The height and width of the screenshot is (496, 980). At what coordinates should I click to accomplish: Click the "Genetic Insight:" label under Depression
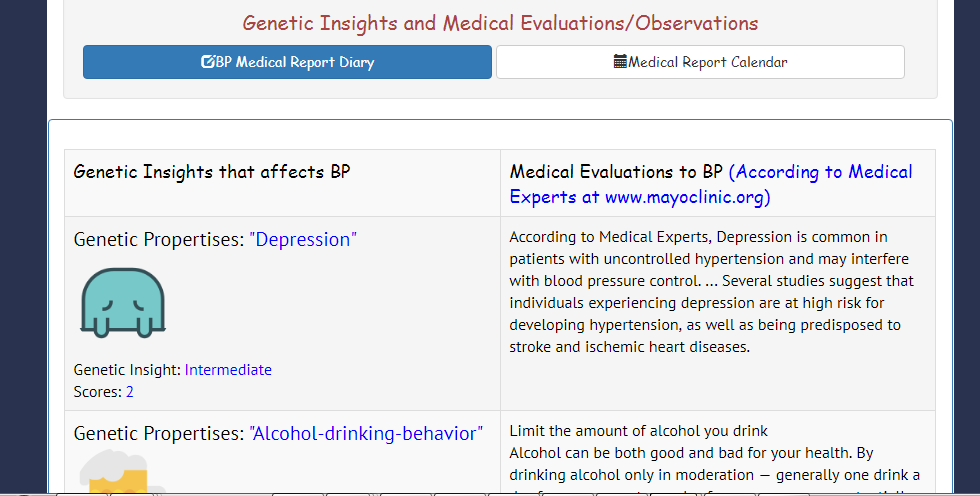point(127,370)
